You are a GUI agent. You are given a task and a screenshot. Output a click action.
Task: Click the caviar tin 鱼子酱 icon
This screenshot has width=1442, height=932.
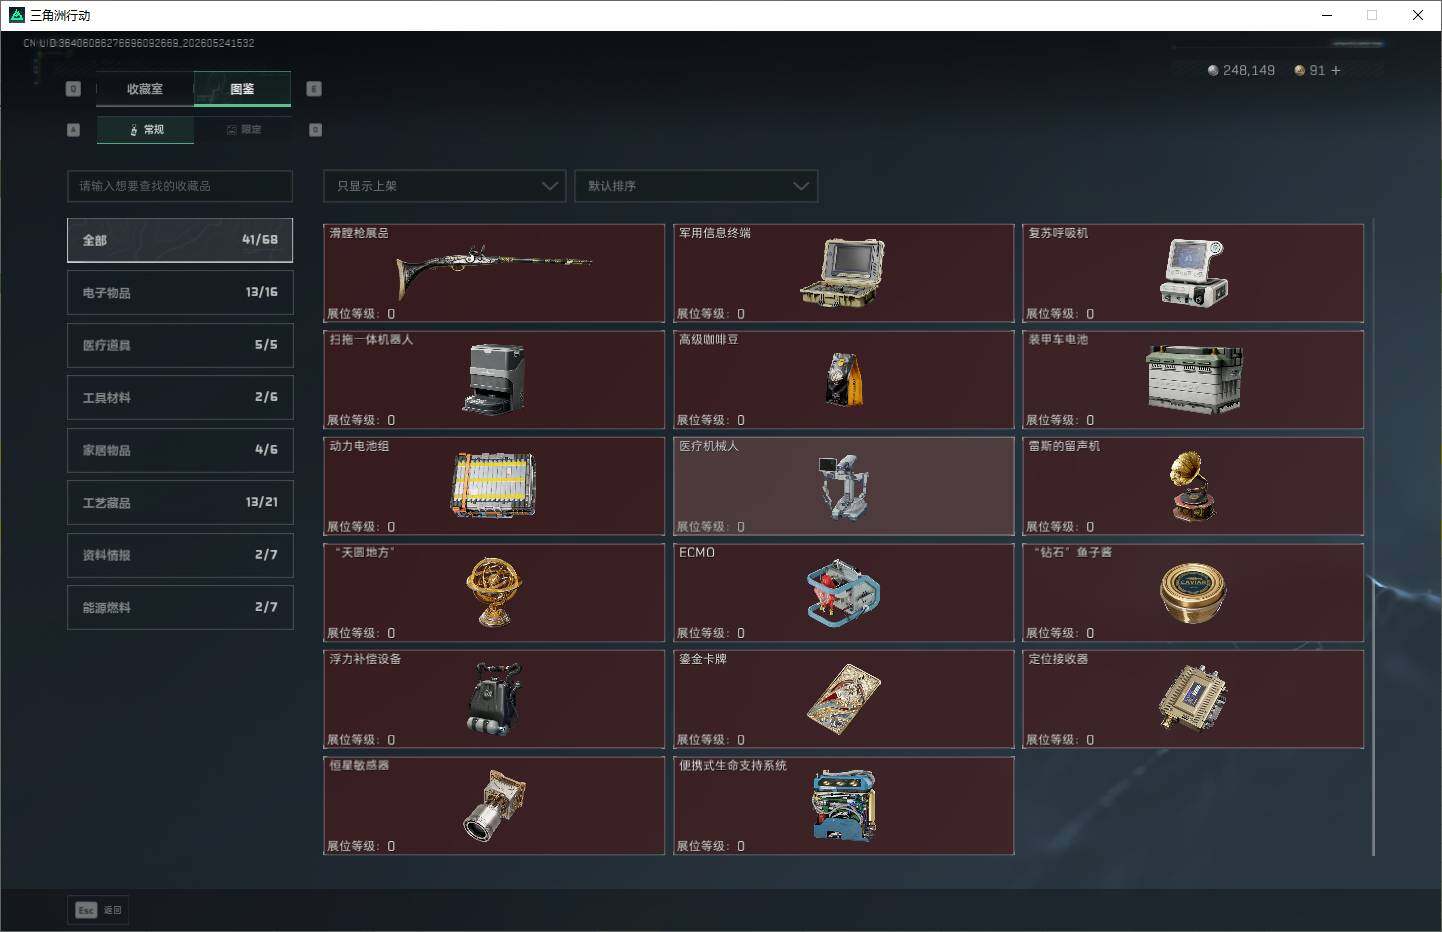1193,592
